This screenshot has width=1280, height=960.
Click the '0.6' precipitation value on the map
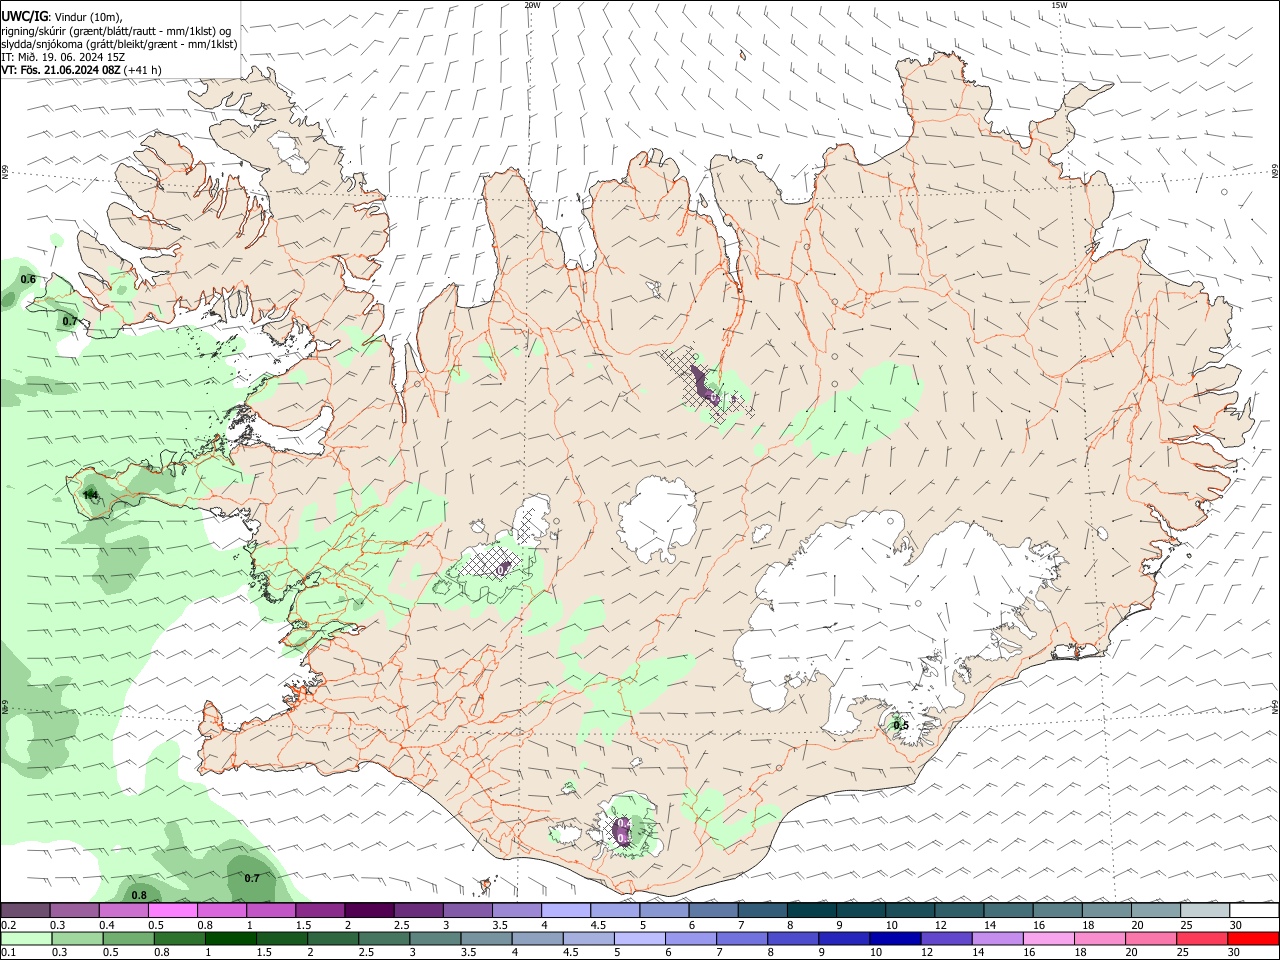point(28,279)
